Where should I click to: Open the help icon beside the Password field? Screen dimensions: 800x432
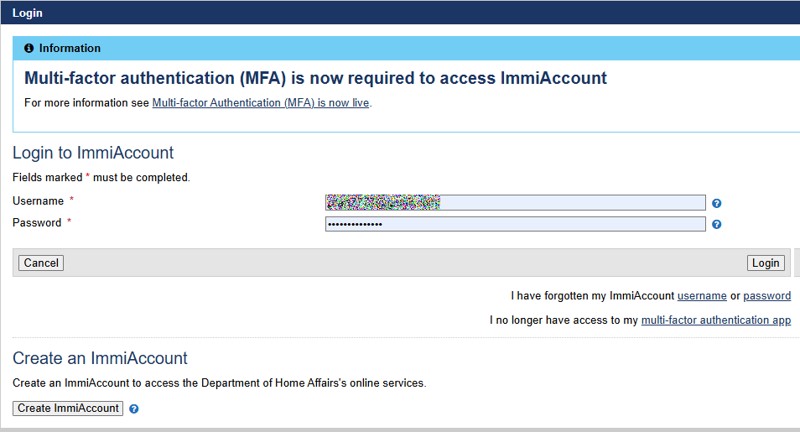(716, 224)
